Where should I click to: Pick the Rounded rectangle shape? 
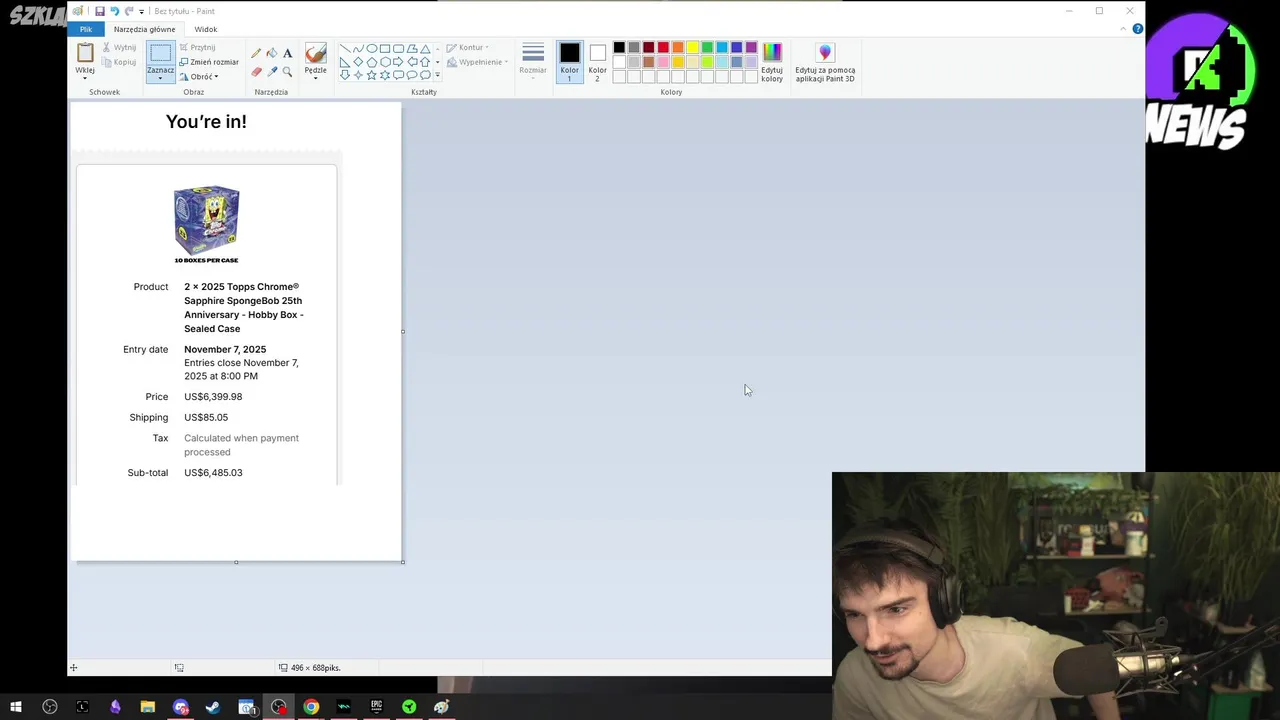coord(398,48)
